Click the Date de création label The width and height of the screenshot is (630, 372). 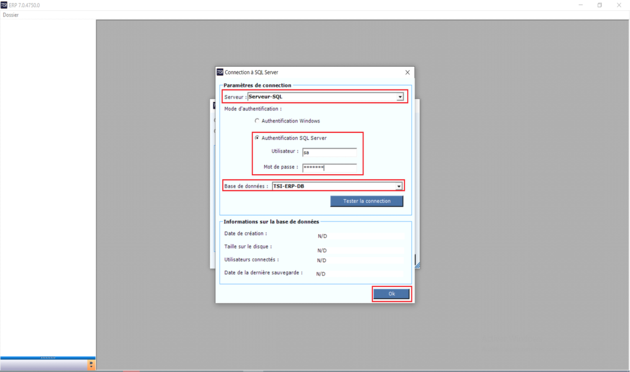coord(245,233)
